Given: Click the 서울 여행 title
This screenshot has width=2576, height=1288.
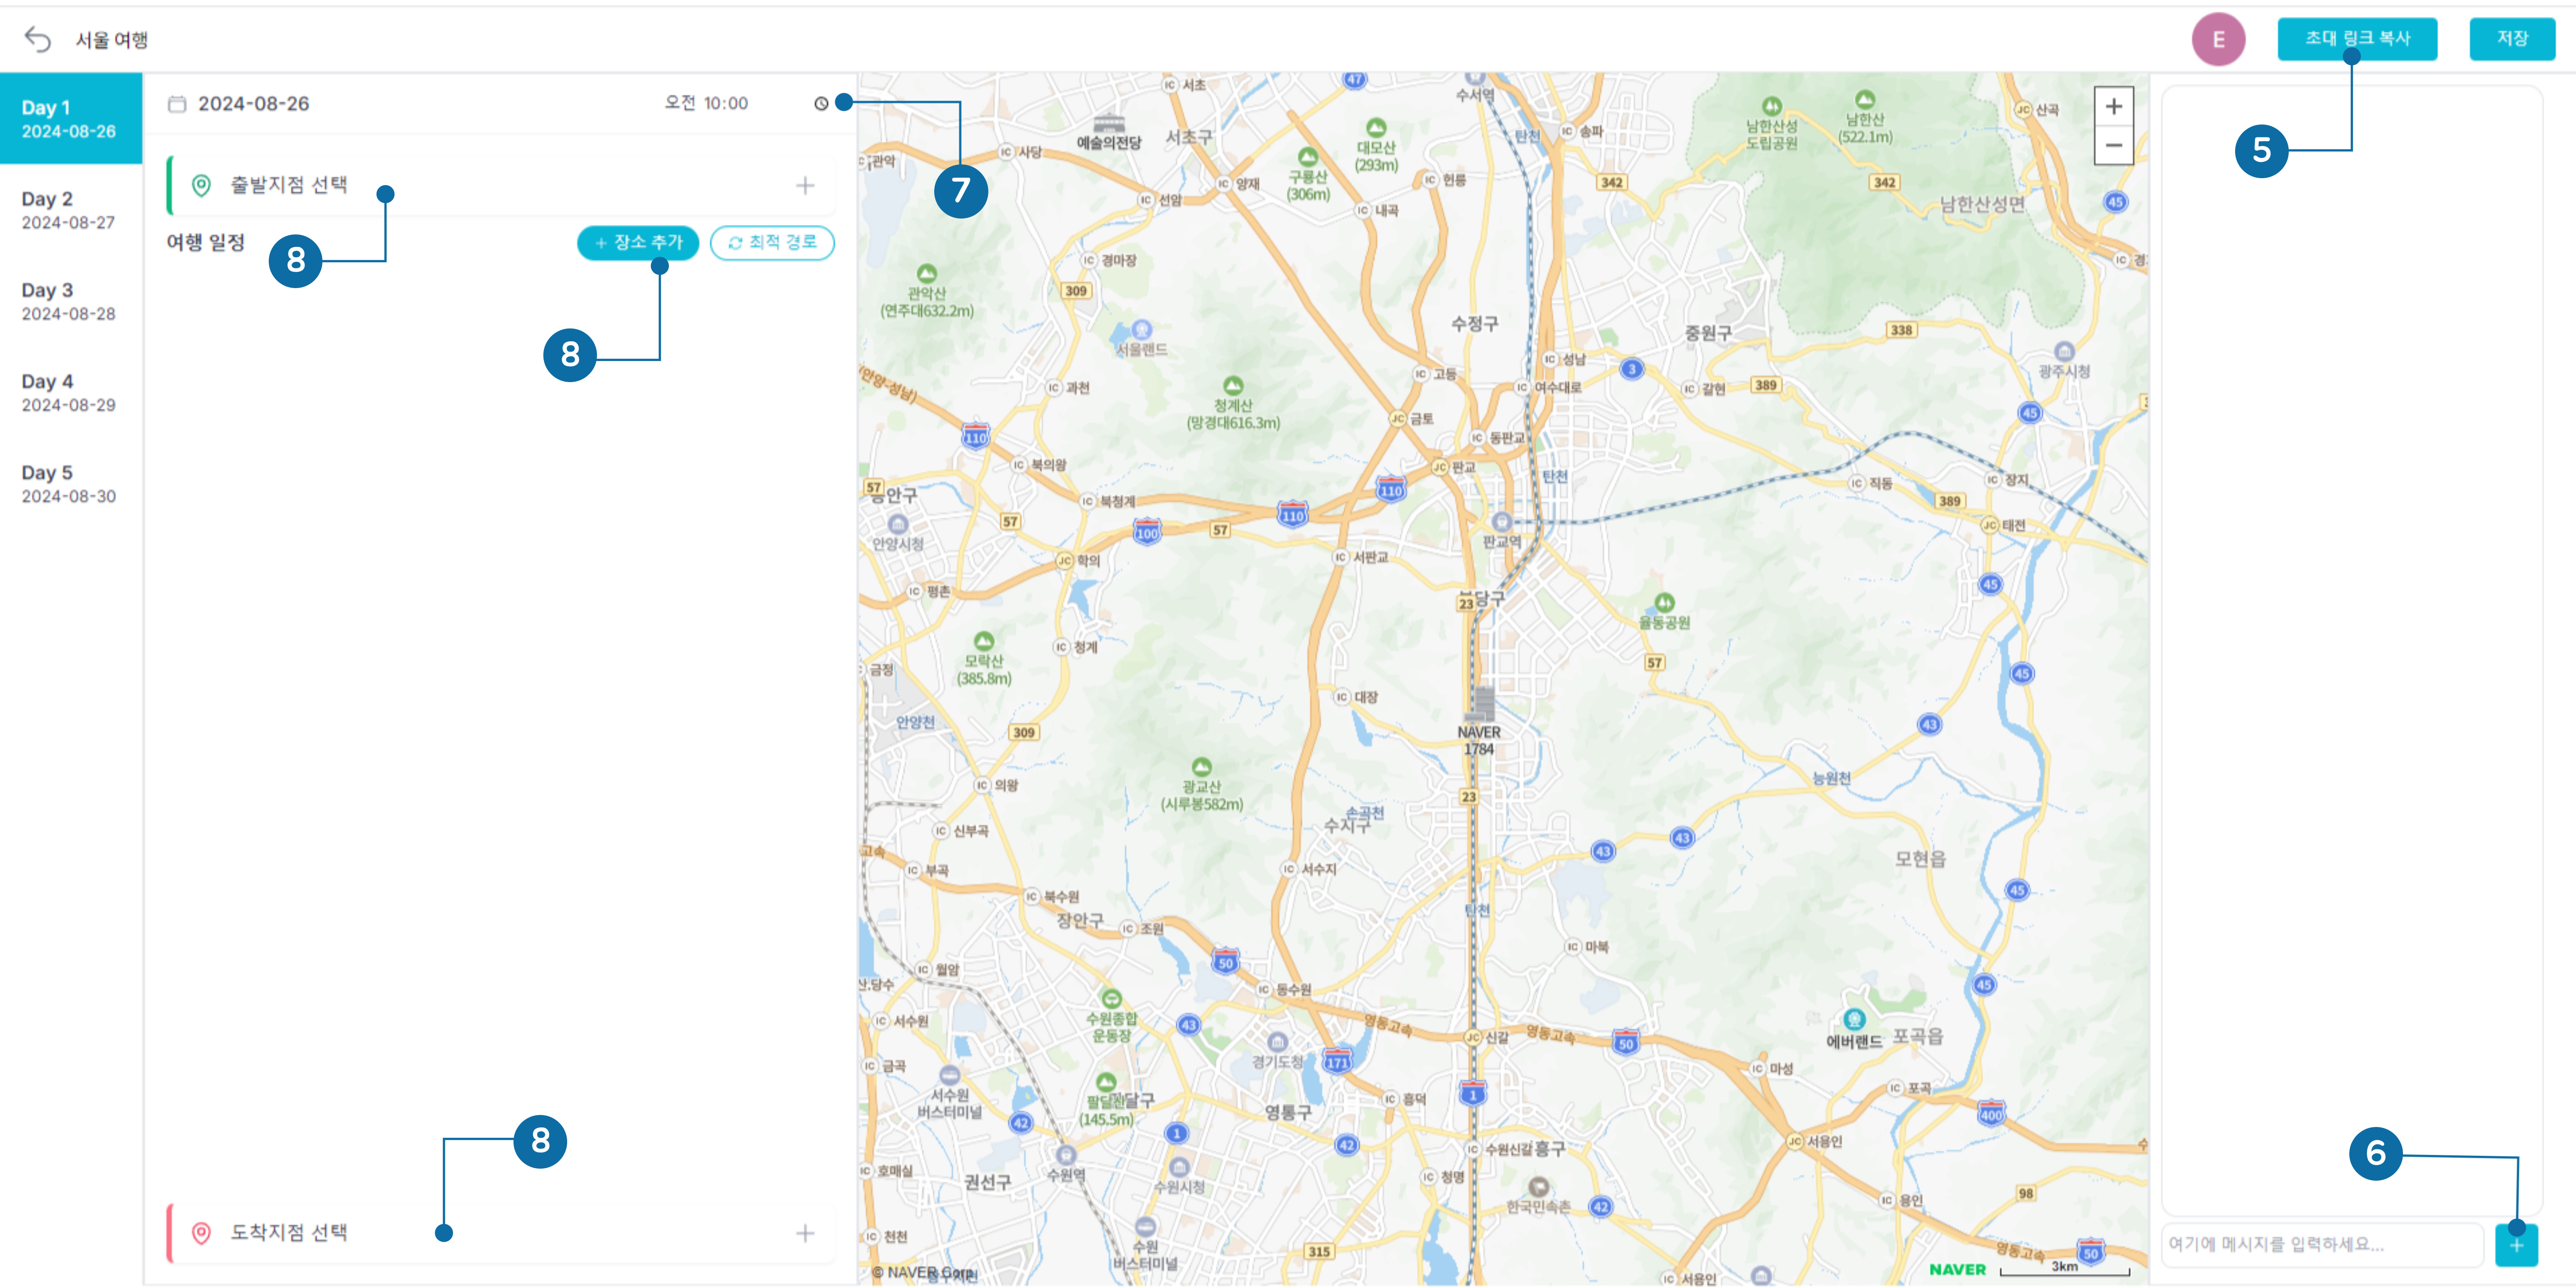Looking at the screenshot, I should click(x=112, y=40).
